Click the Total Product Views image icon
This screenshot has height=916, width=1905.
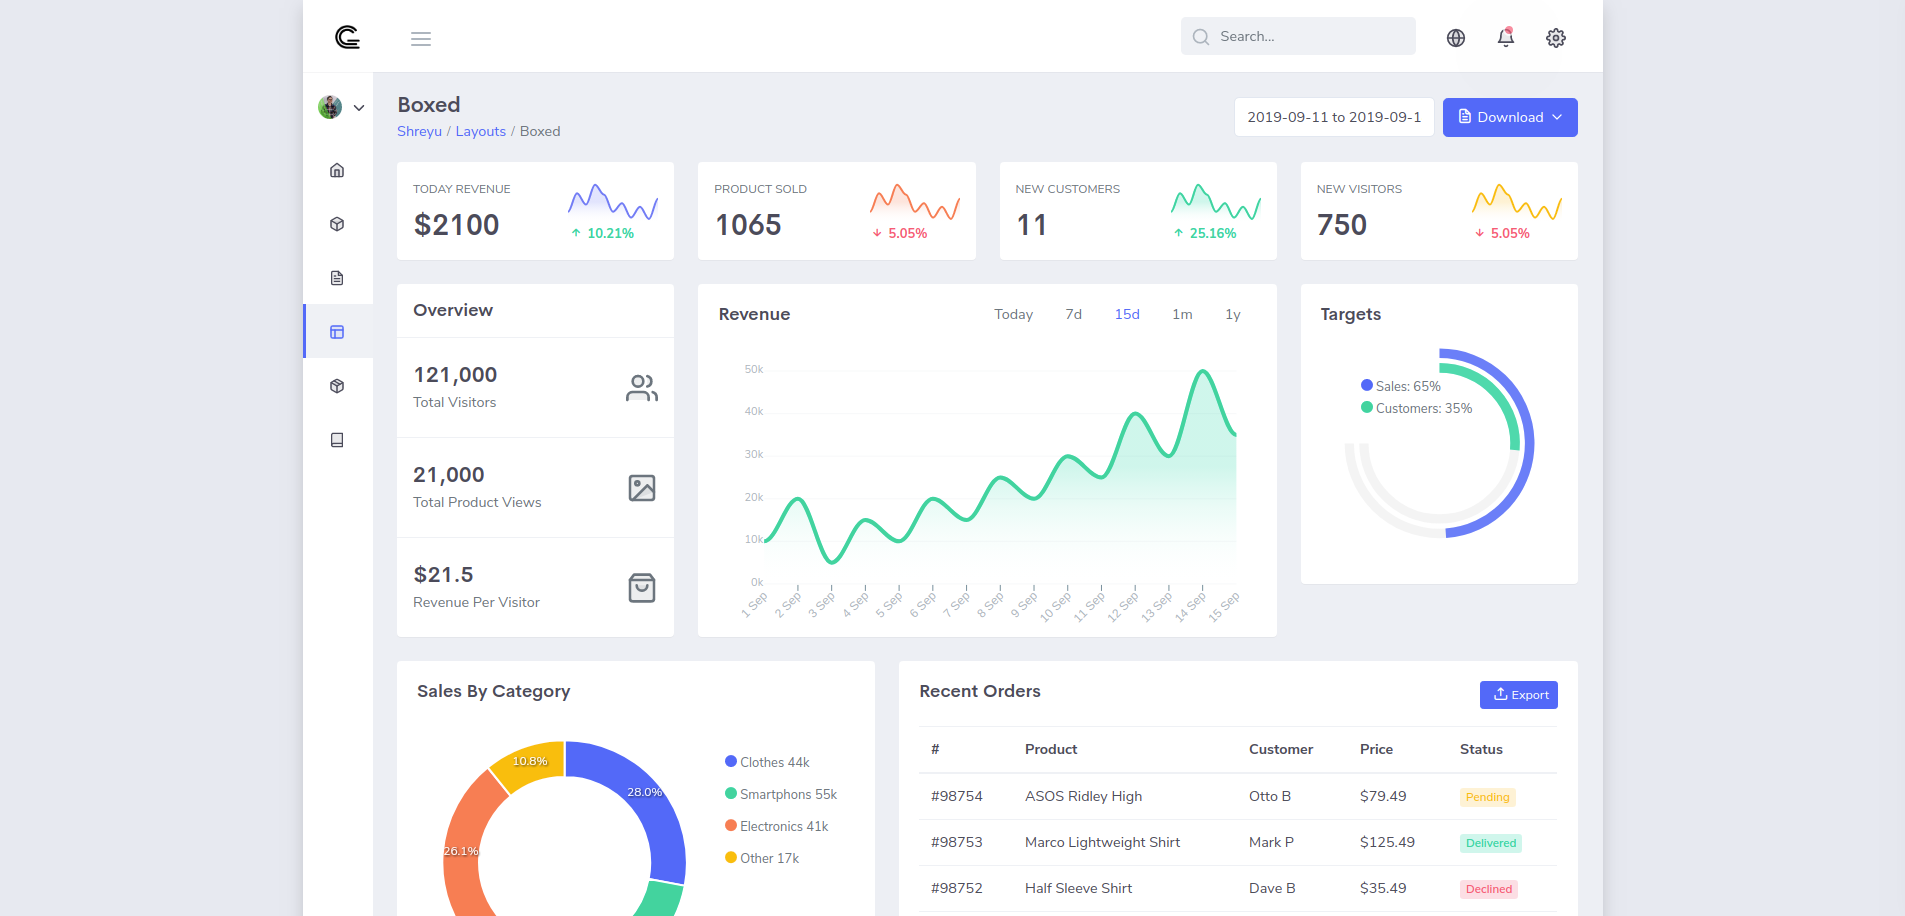[642, 488]
